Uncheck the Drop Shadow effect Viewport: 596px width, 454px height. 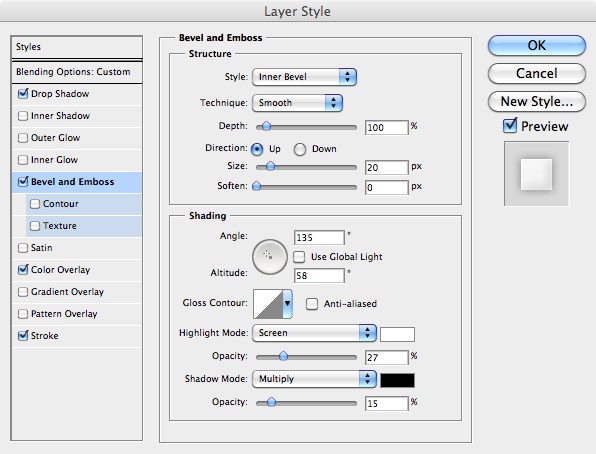(23, 94)
